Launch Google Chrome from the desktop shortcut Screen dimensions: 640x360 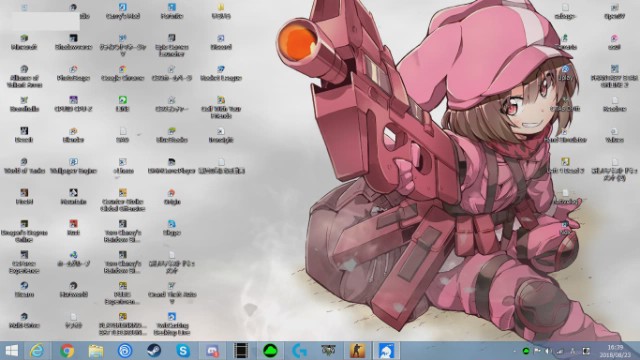click(122, 73)
